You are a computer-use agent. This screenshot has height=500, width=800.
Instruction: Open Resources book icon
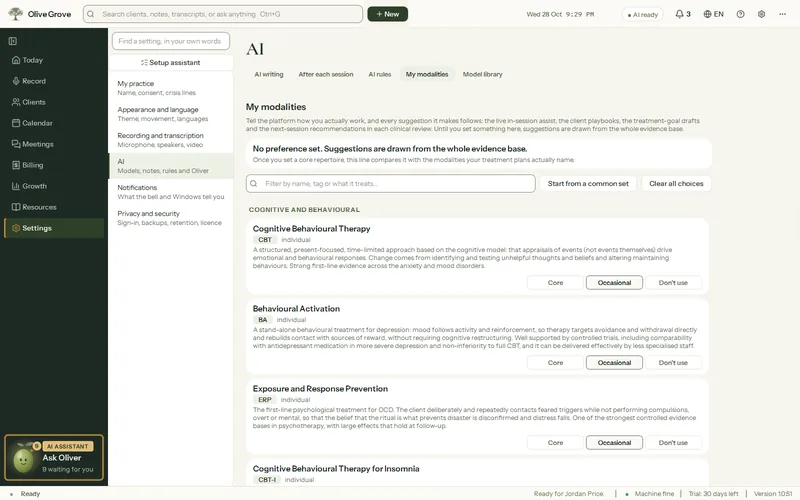click(x=16, y=207)
